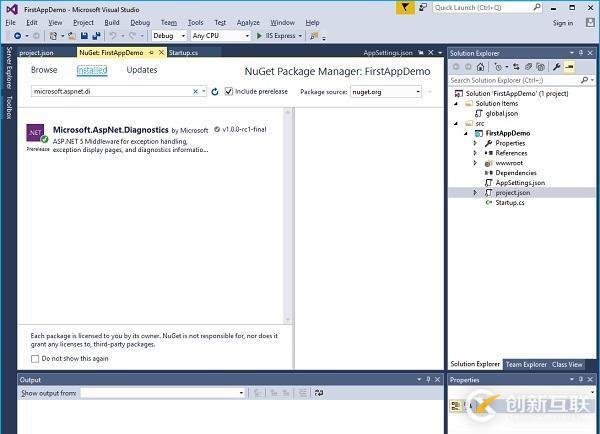Click the Quick Launch search magnifier
This screenshot has width=600, height=434.
coord(537,7)
